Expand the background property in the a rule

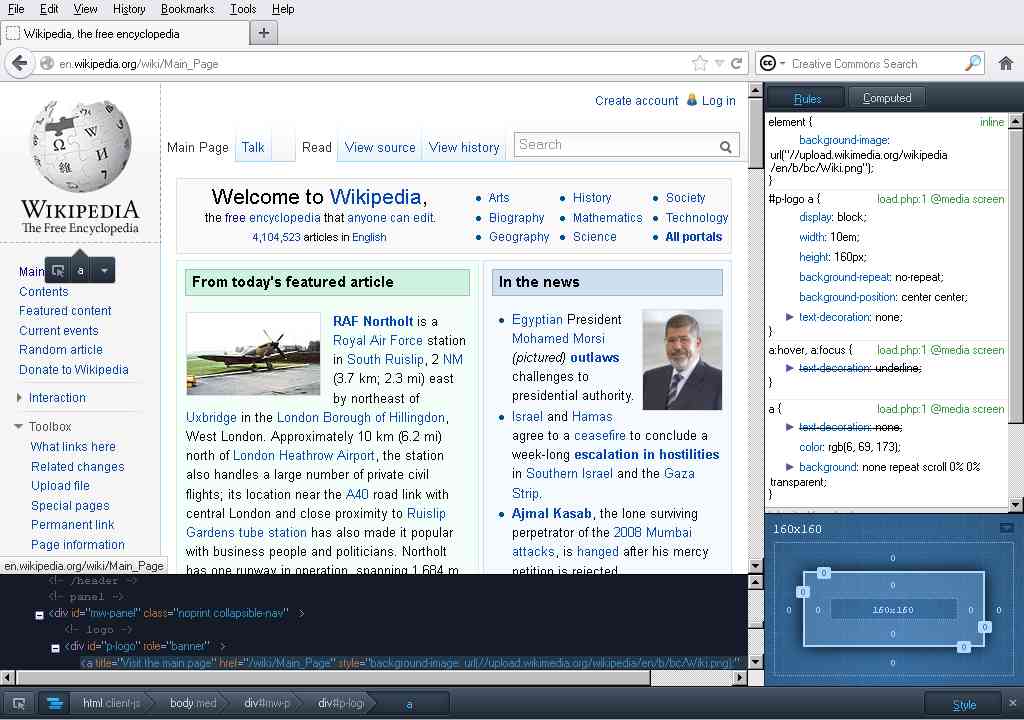tap(790, 467)
